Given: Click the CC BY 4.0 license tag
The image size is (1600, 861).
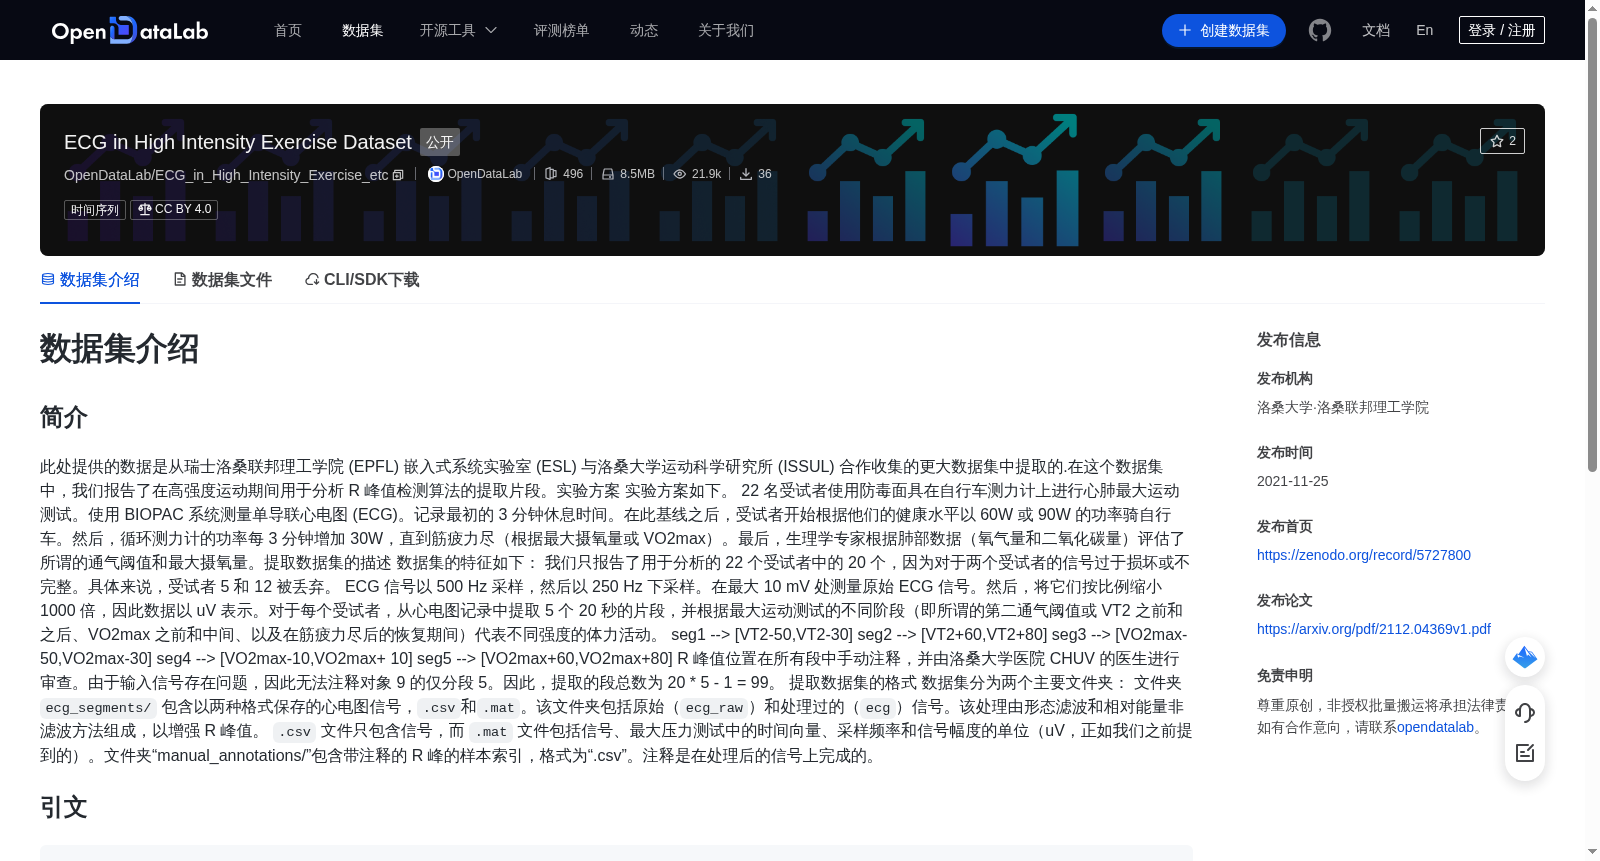Looking at the screenshot, I should click(174, 209).
